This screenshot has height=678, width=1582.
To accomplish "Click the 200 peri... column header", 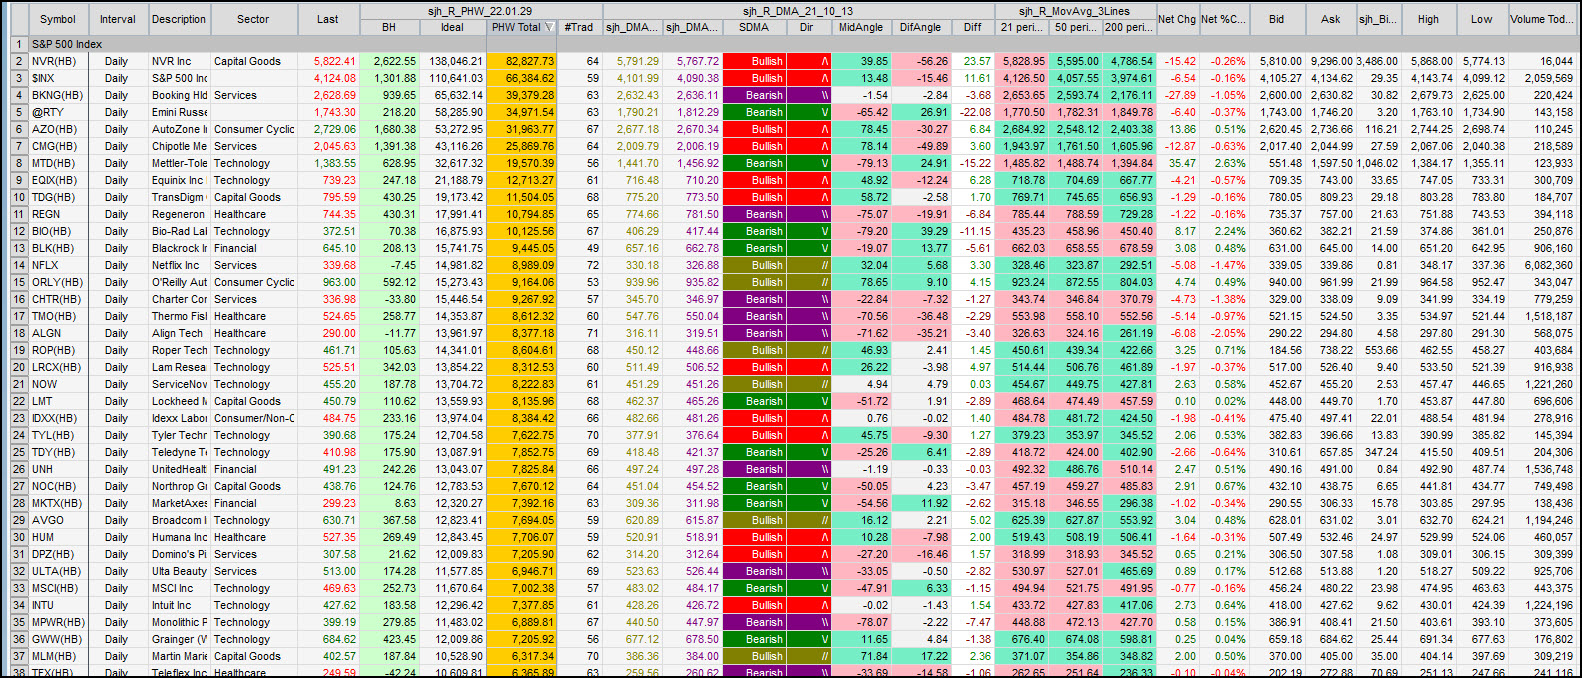I will [1128, 27].
